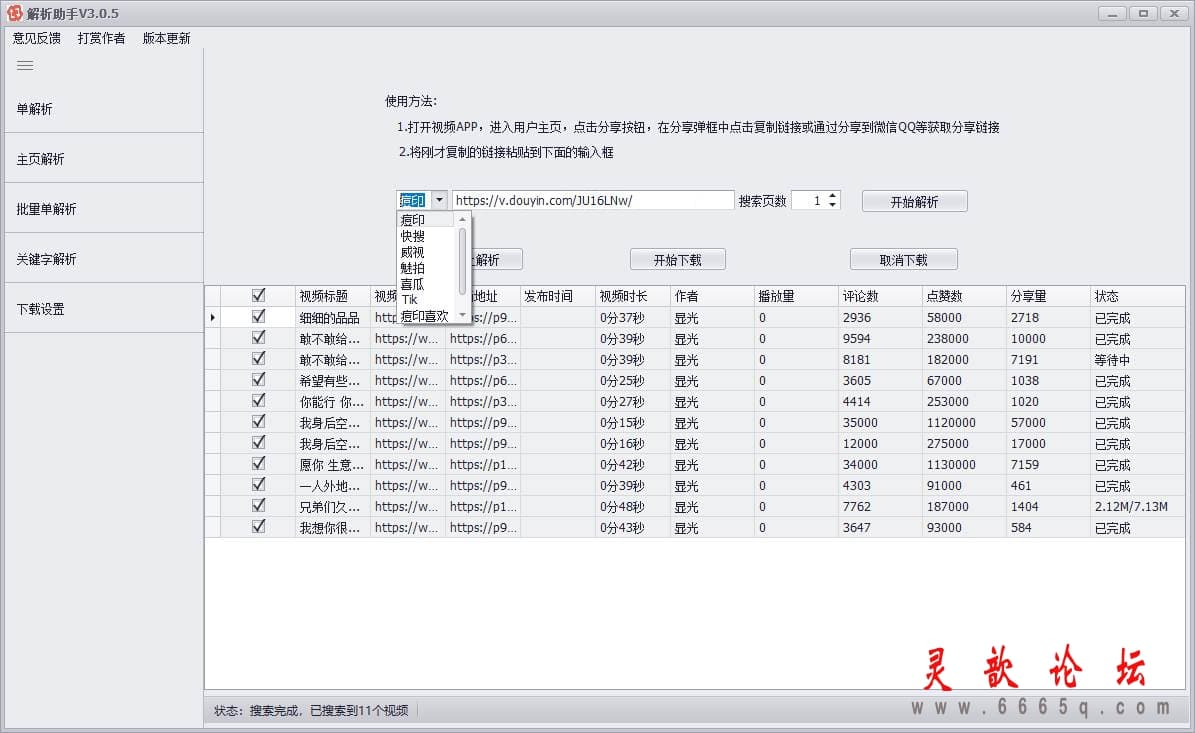Sort by the 点赞数 column header
1195x733 pixels.
[963, 296]
